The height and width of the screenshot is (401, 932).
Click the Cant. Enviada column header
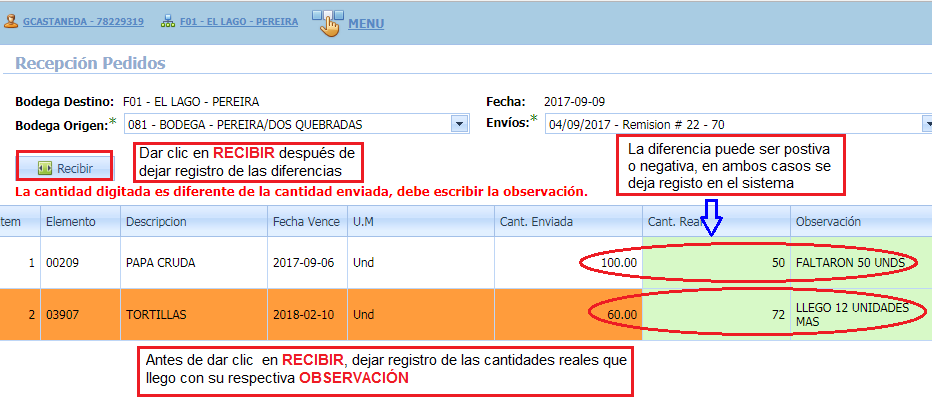coord(568,222)
